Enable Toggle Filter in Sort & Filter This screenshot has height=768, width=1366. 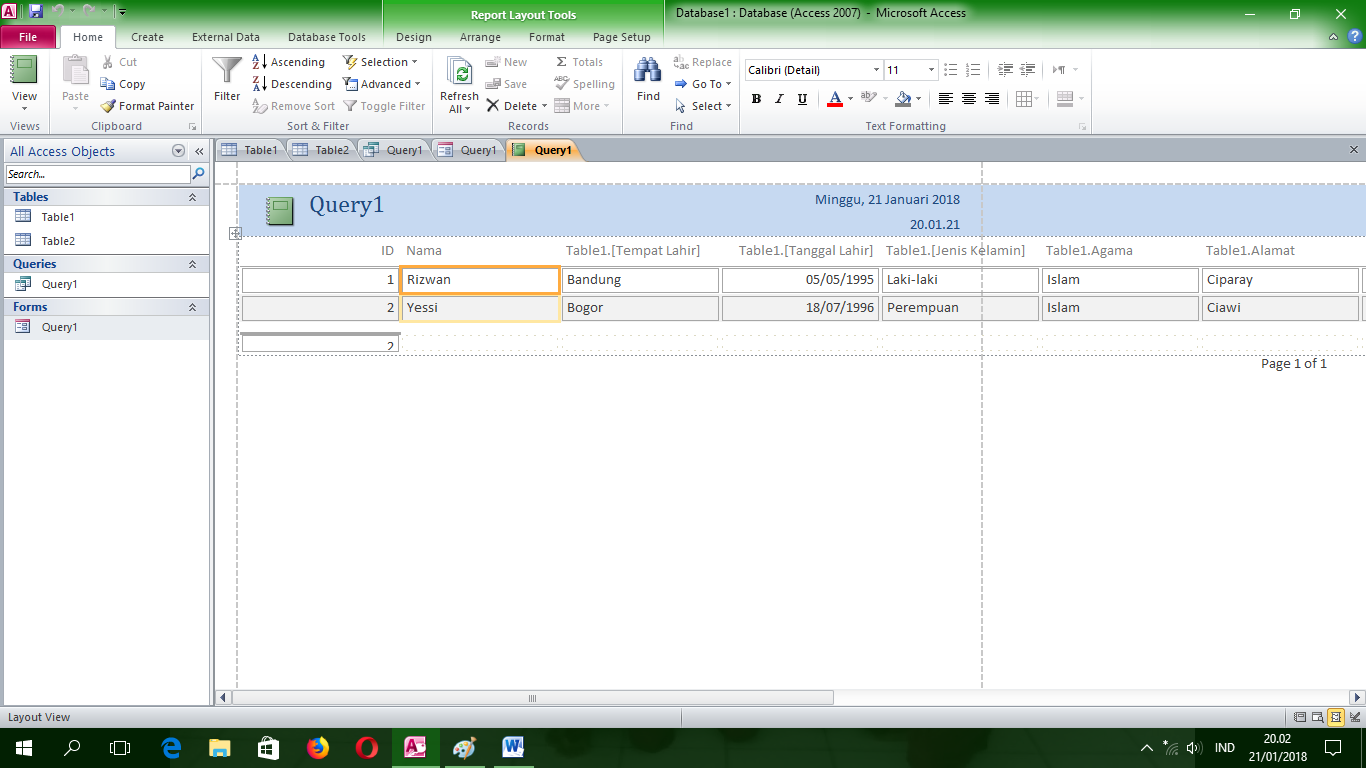(x=384, y=105)
